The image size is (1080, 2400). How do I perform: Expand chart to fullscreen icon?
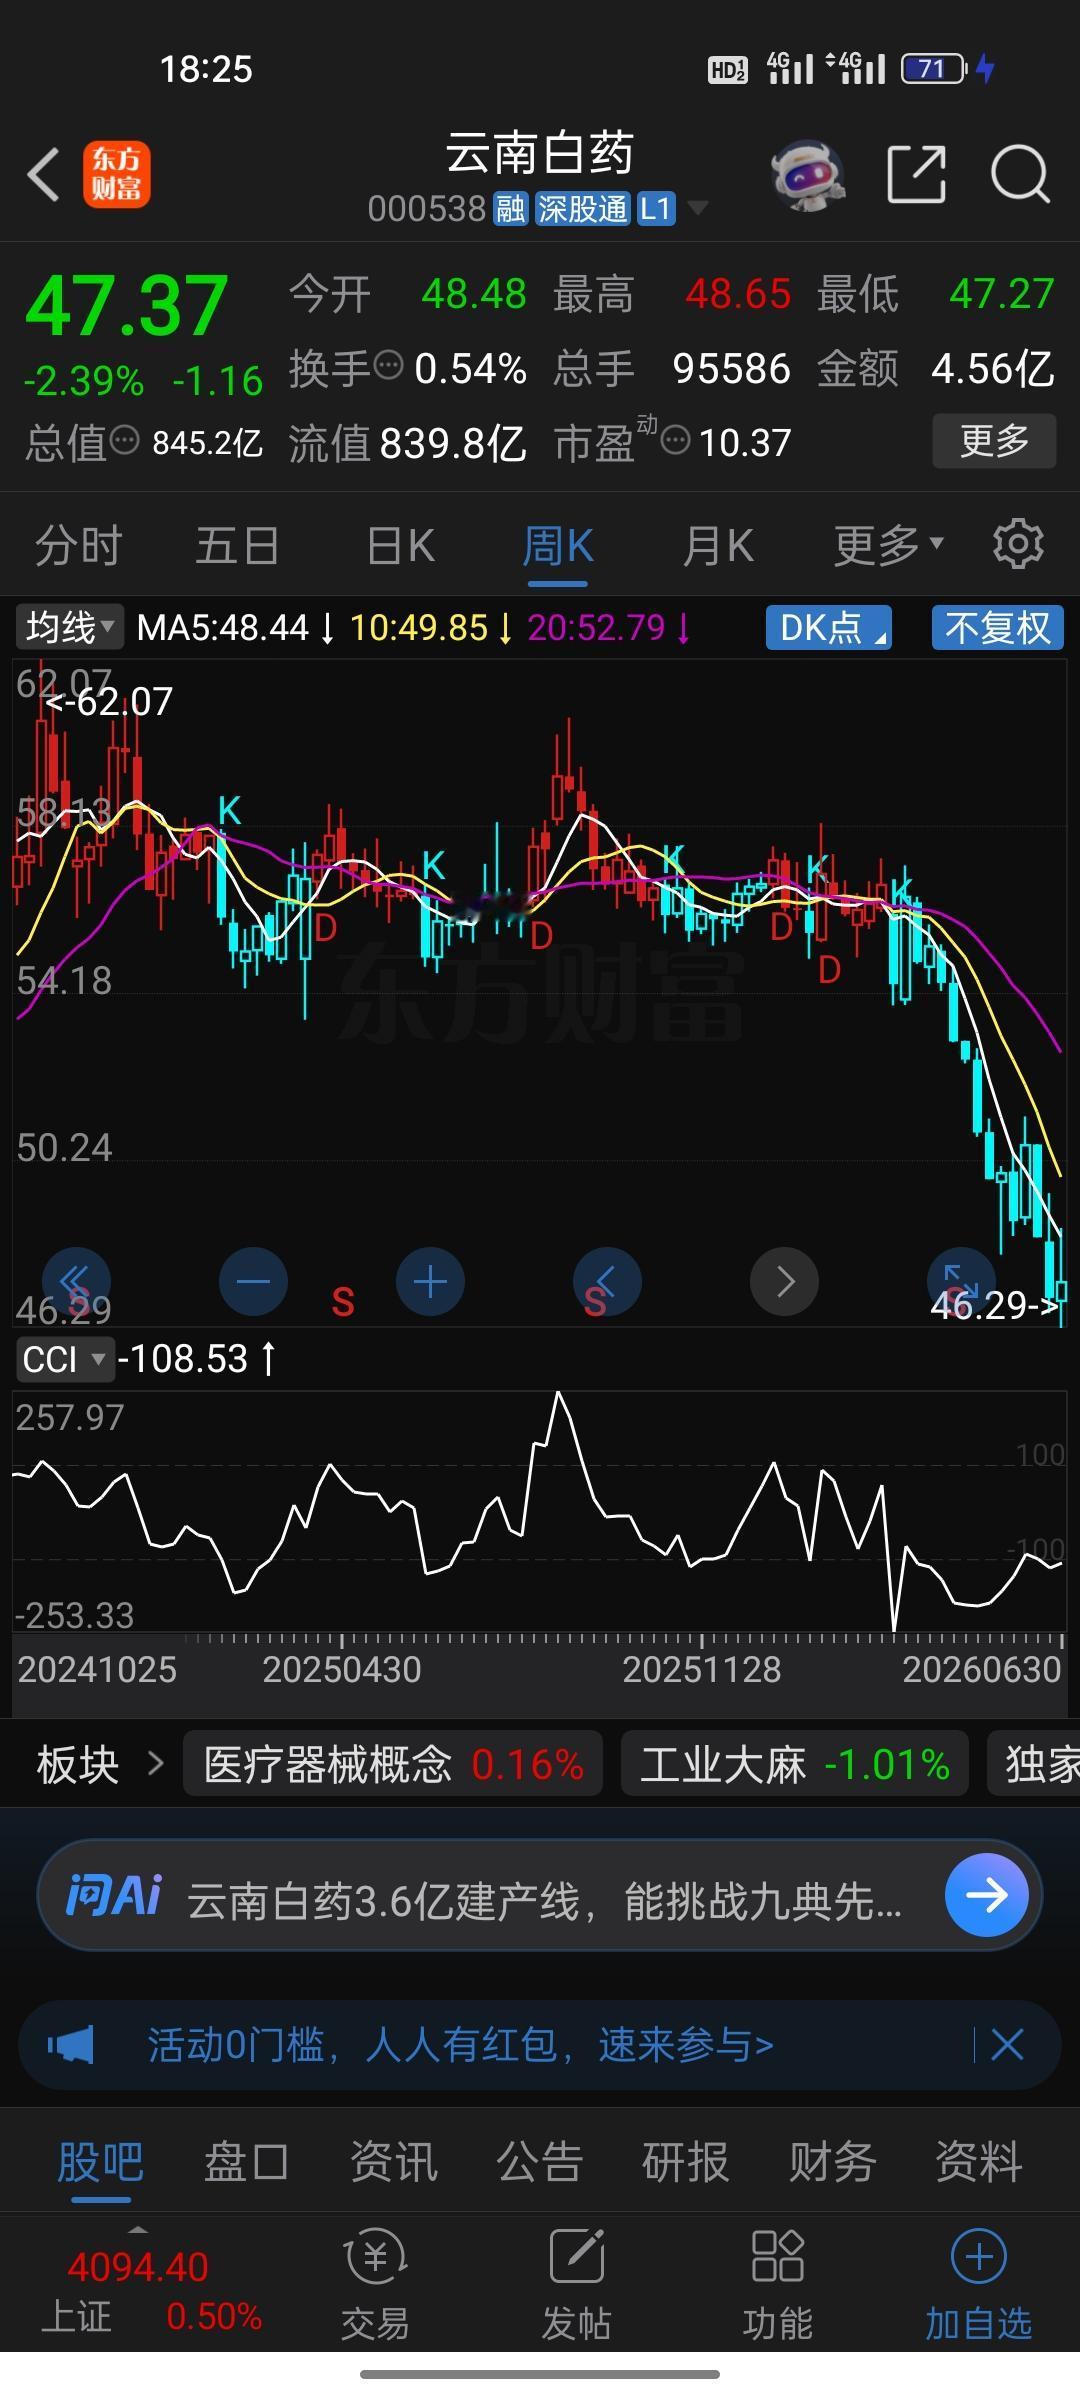coord(961,1280)
